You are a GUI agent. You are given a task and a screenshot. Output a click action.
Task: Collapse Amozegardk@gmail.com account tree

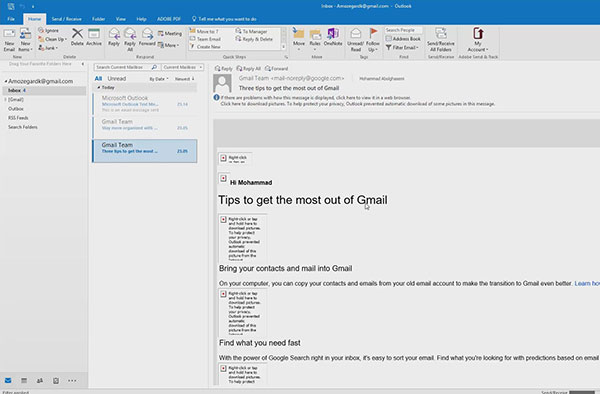coord(5,81)
